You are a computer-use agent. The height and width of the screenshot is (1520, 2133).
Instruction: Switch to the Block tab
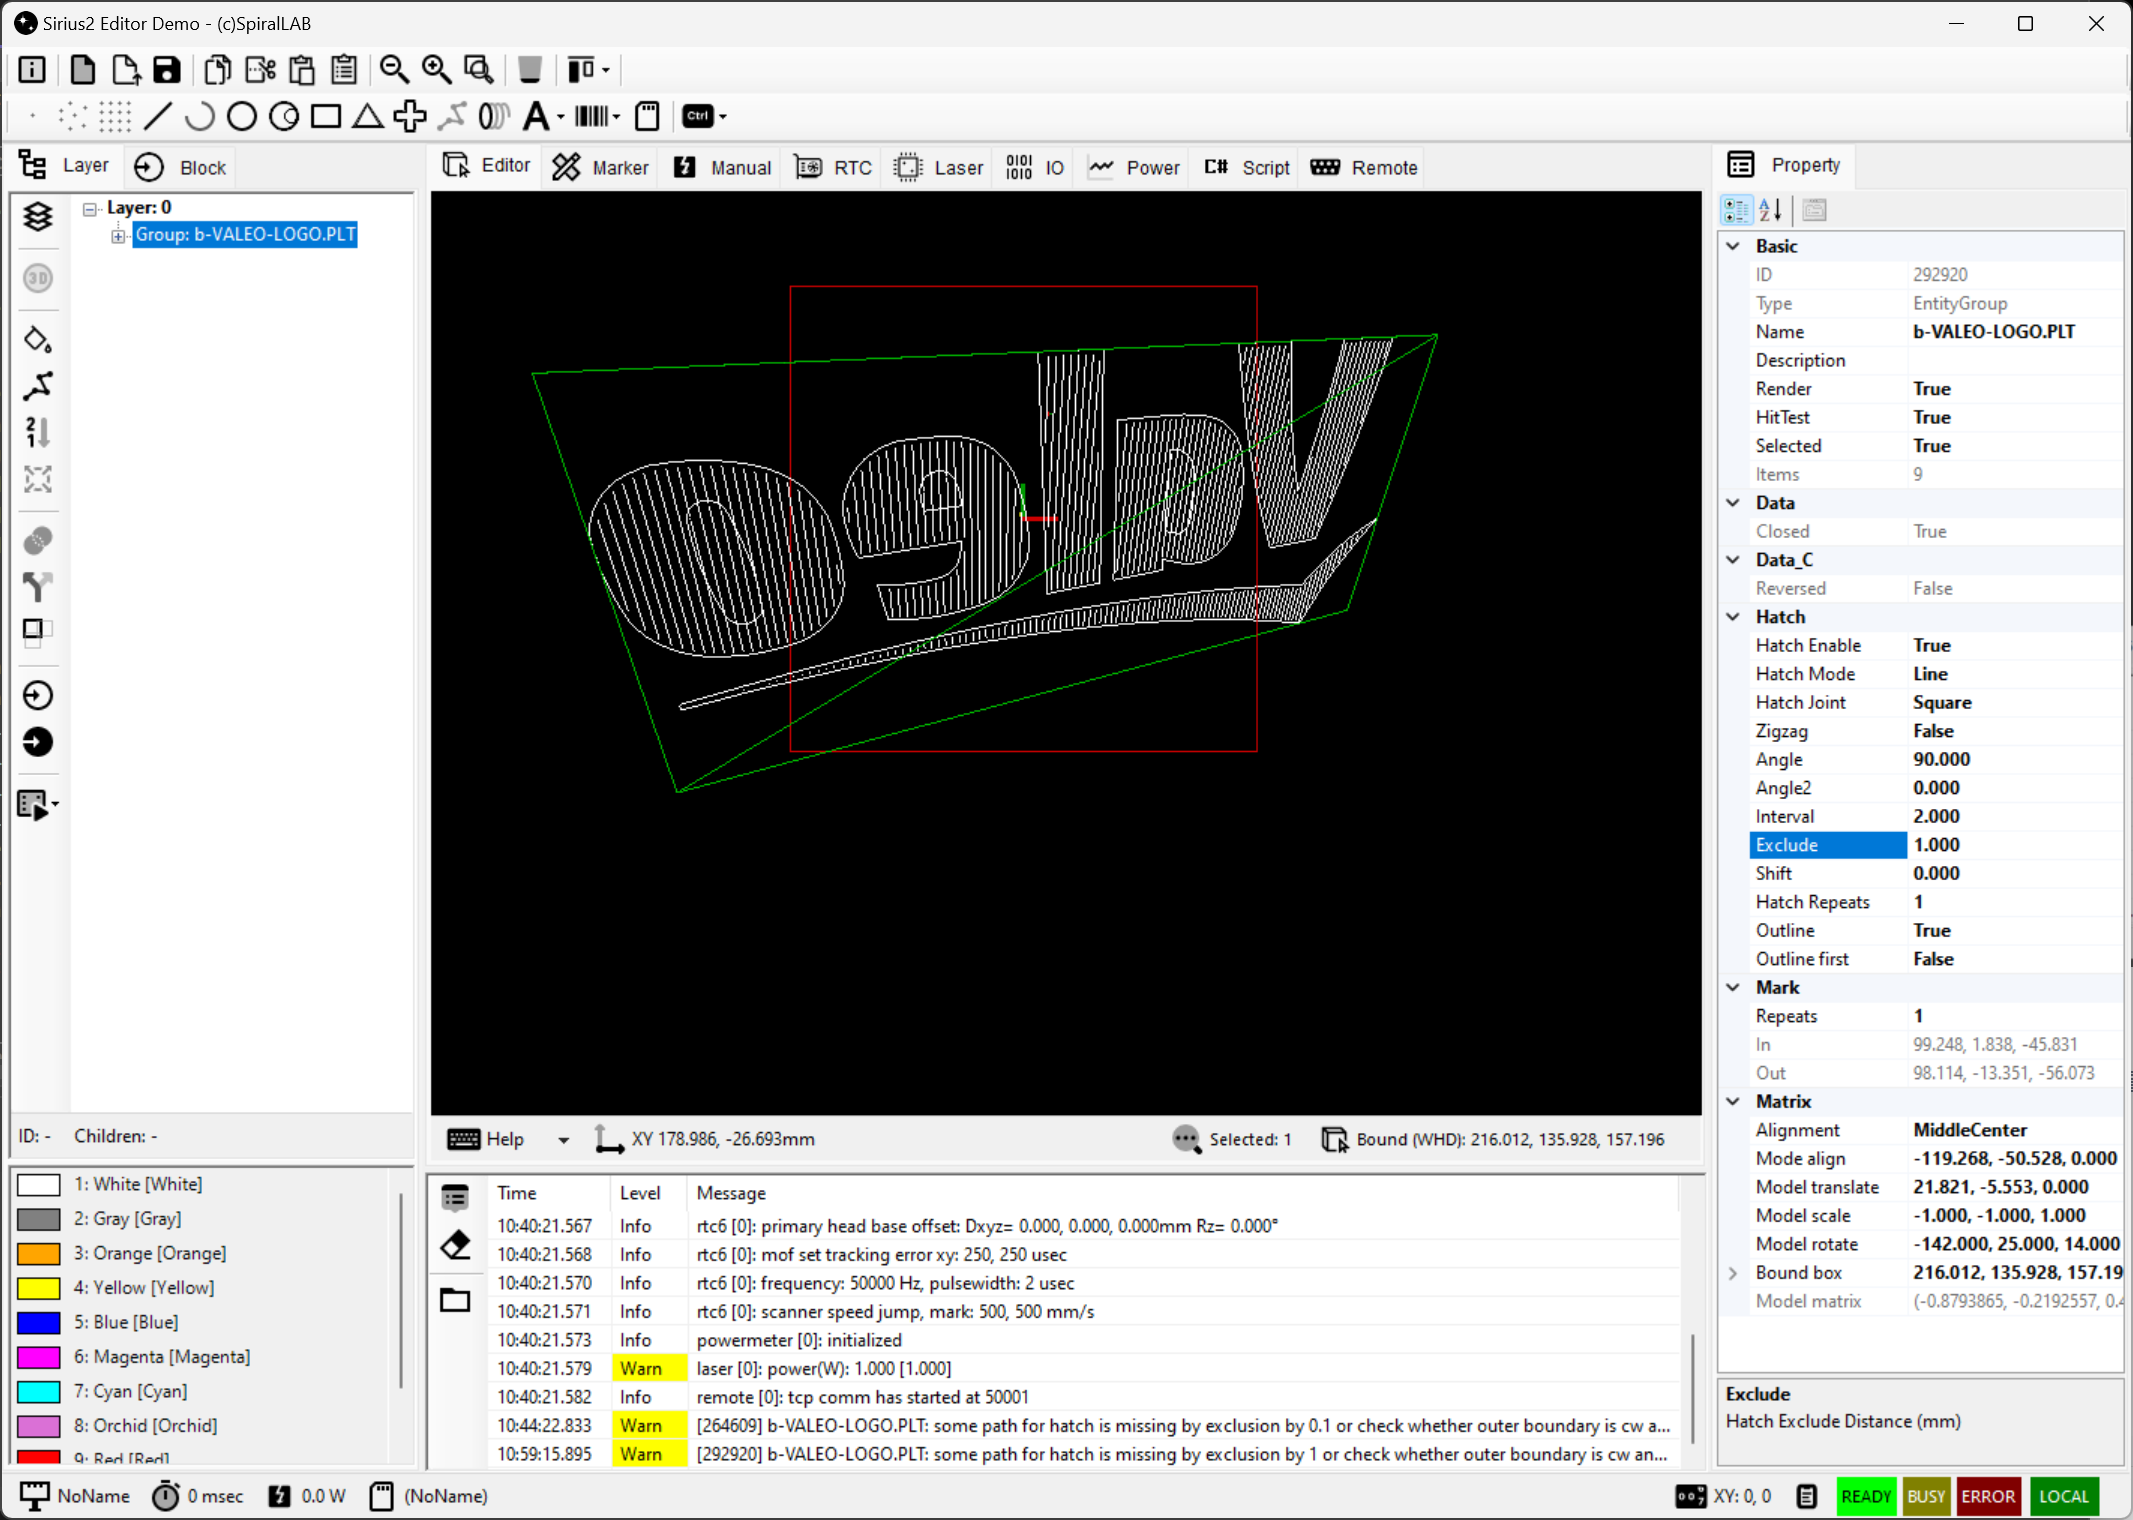tap(182, 167)
